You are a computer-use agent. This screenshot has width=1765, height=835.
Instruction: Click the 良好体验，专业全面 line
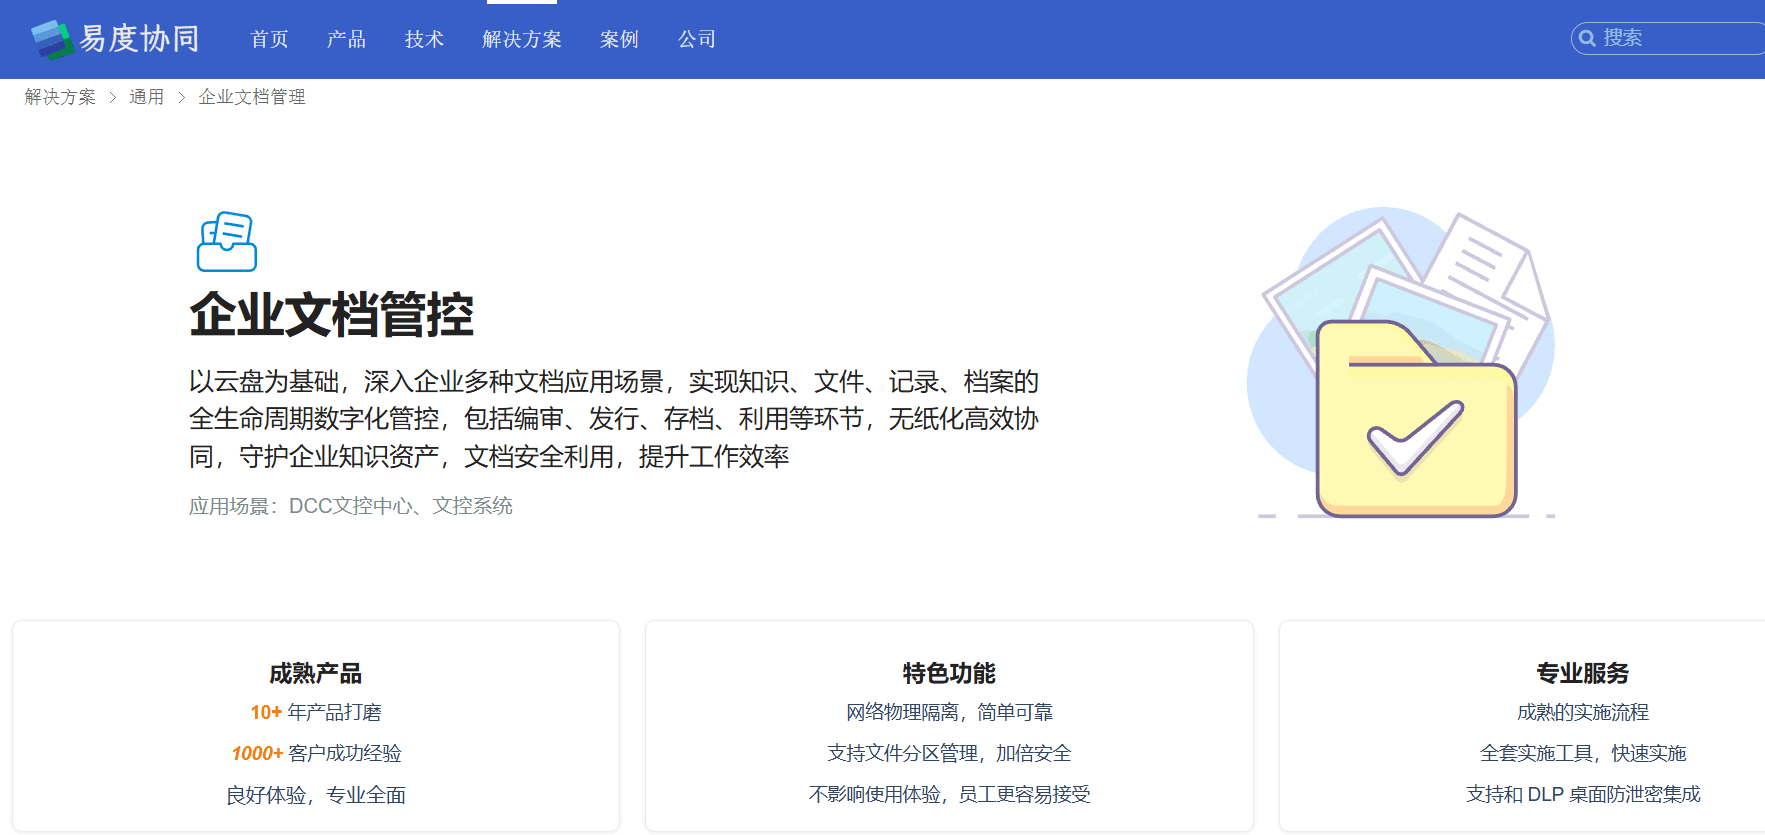tap(316, 795)
